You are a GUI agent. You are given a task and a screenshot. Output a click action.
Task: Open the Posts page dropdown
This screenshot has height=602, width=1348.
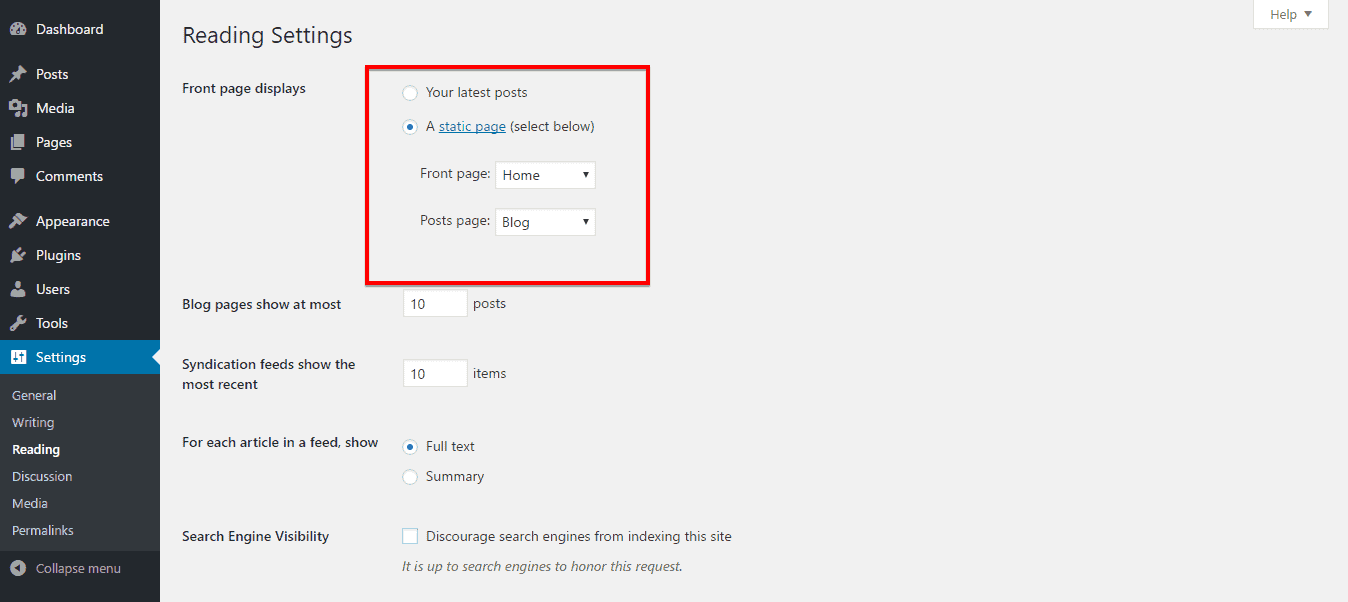click(x=545, y=222)
